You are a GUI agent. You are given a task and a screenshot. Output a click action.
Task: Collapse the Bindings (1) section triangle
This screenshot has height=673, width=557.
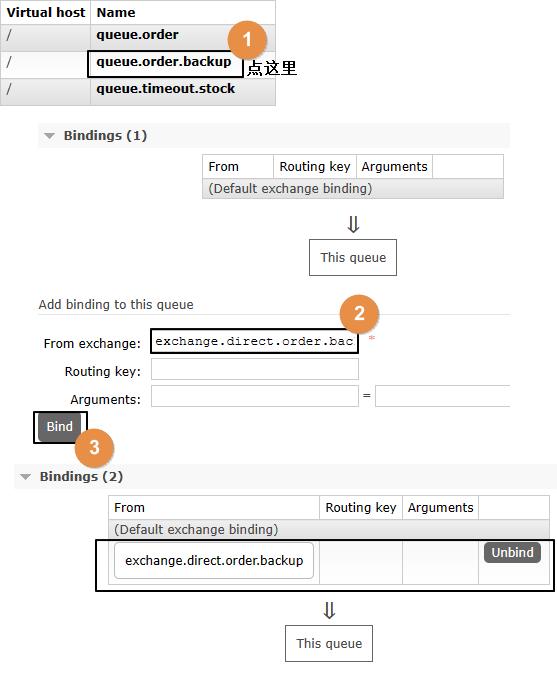click(x=49, y=136)
